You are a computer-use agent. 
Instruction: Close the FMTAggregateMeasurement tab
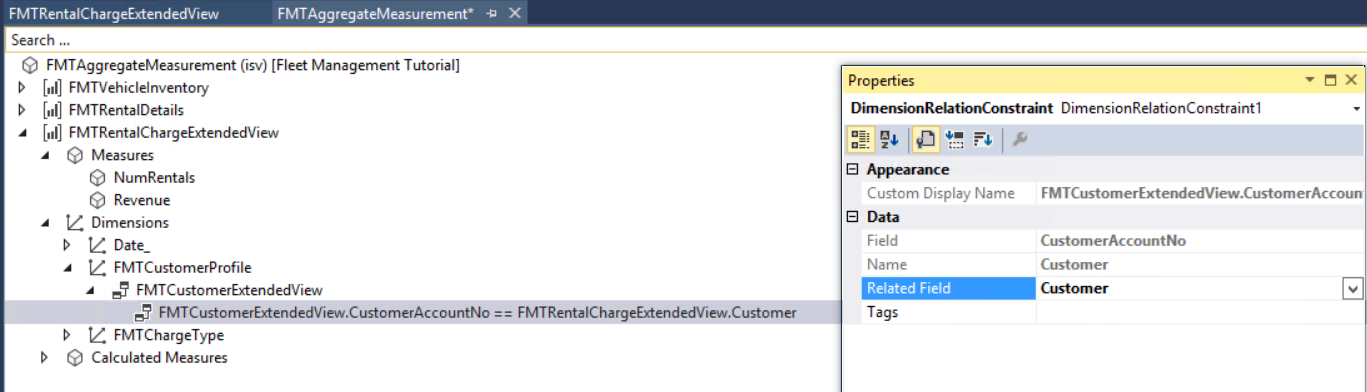(514, 14)
